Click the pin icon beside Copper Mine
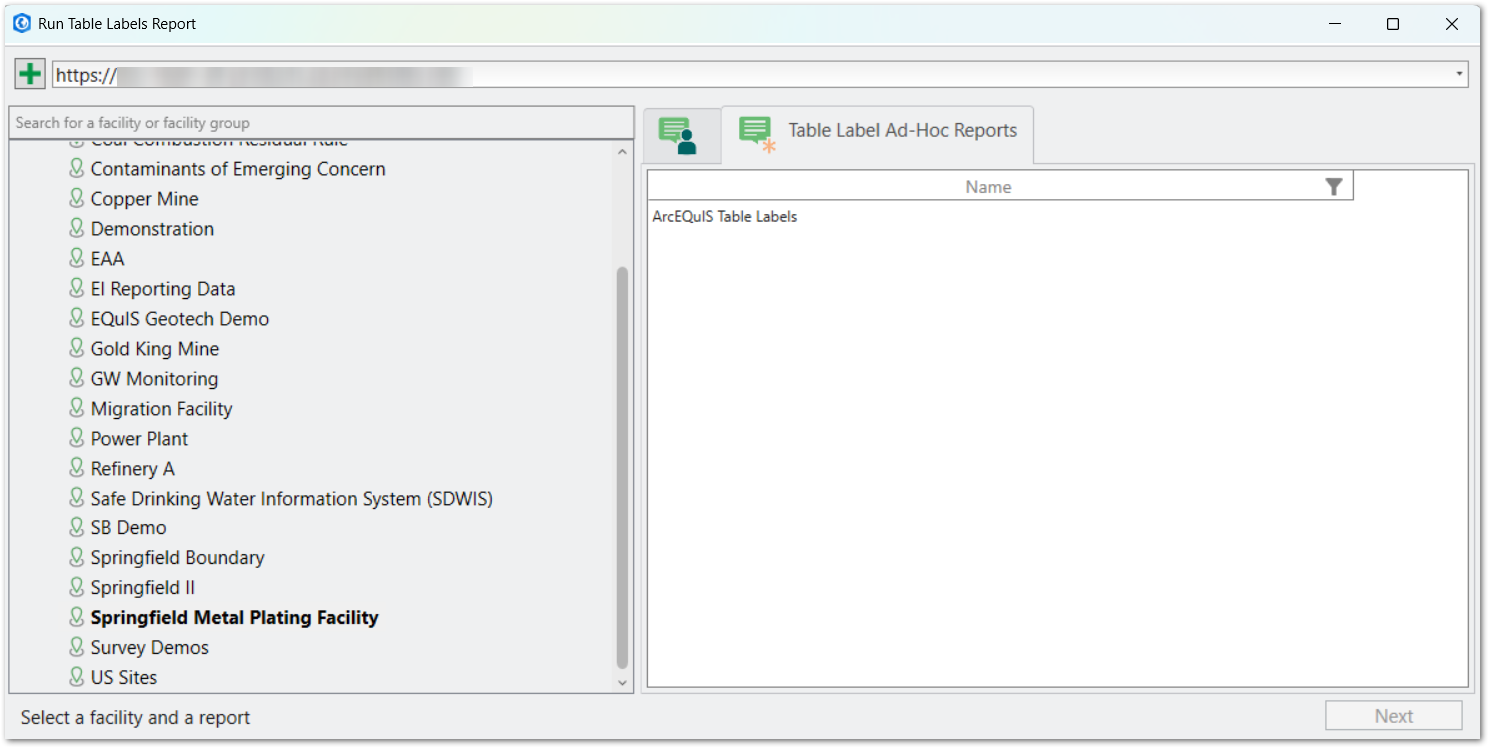The width and height of the screenshot is (1489, 748). [x=78, y=198]
